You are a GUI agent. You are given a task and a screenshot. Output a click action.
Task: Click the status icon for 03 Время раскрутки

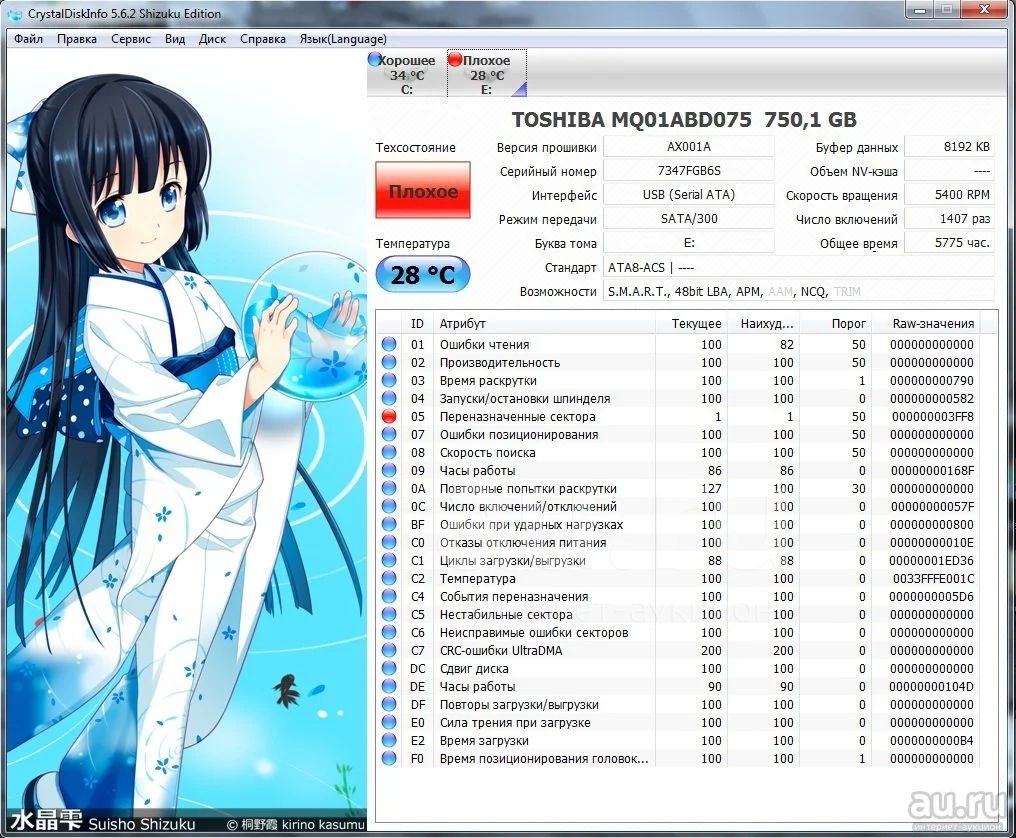click(389, 380)
